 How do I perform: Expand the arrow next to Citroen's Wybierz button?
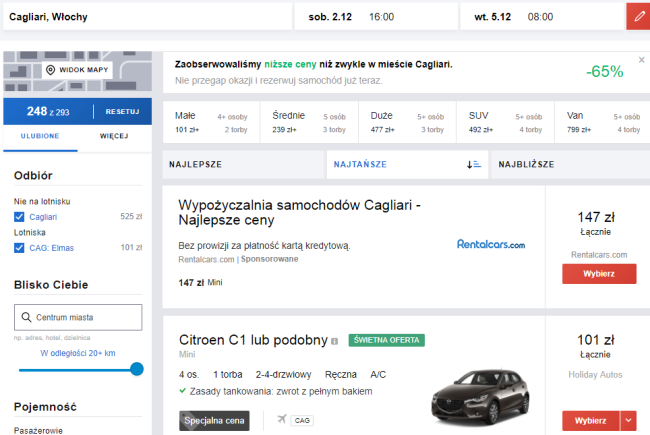tap(627, 421)
